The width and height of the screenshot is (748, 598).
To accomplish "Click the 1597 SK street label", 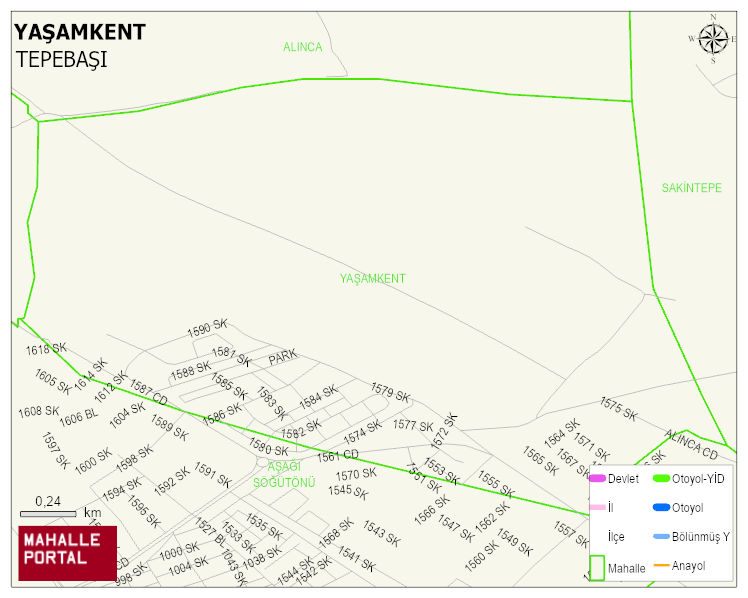I will (55, 450).
